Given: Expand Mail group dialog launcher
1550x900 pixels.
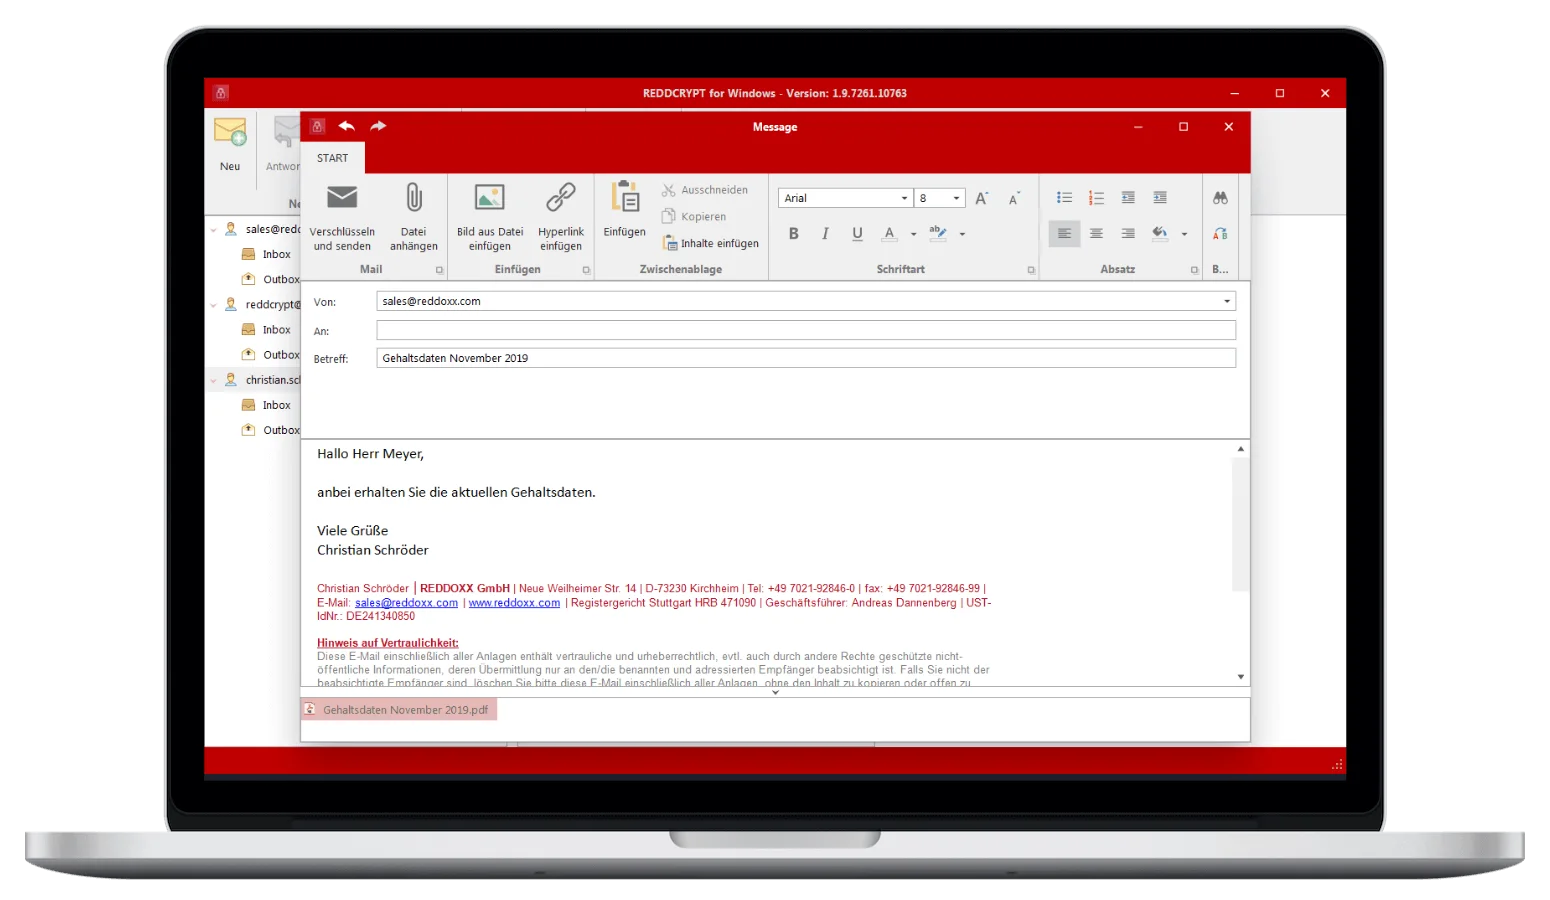Looking at the screenshot, I should point(439,270).
